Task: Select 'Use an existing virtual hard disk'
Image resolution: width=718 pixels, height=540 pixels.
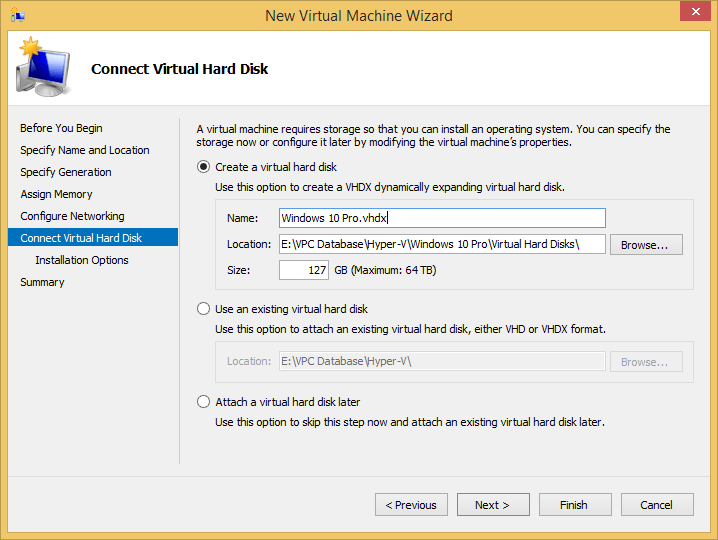Action: 204,309
